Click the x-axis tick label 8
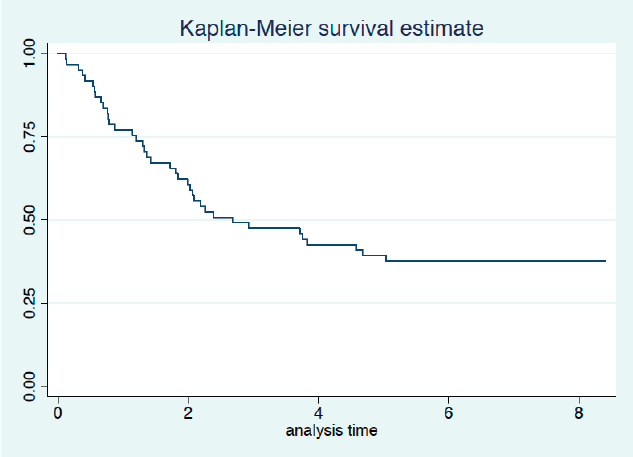633x457 pixels. pyautogui.click(x=578, y=414)
